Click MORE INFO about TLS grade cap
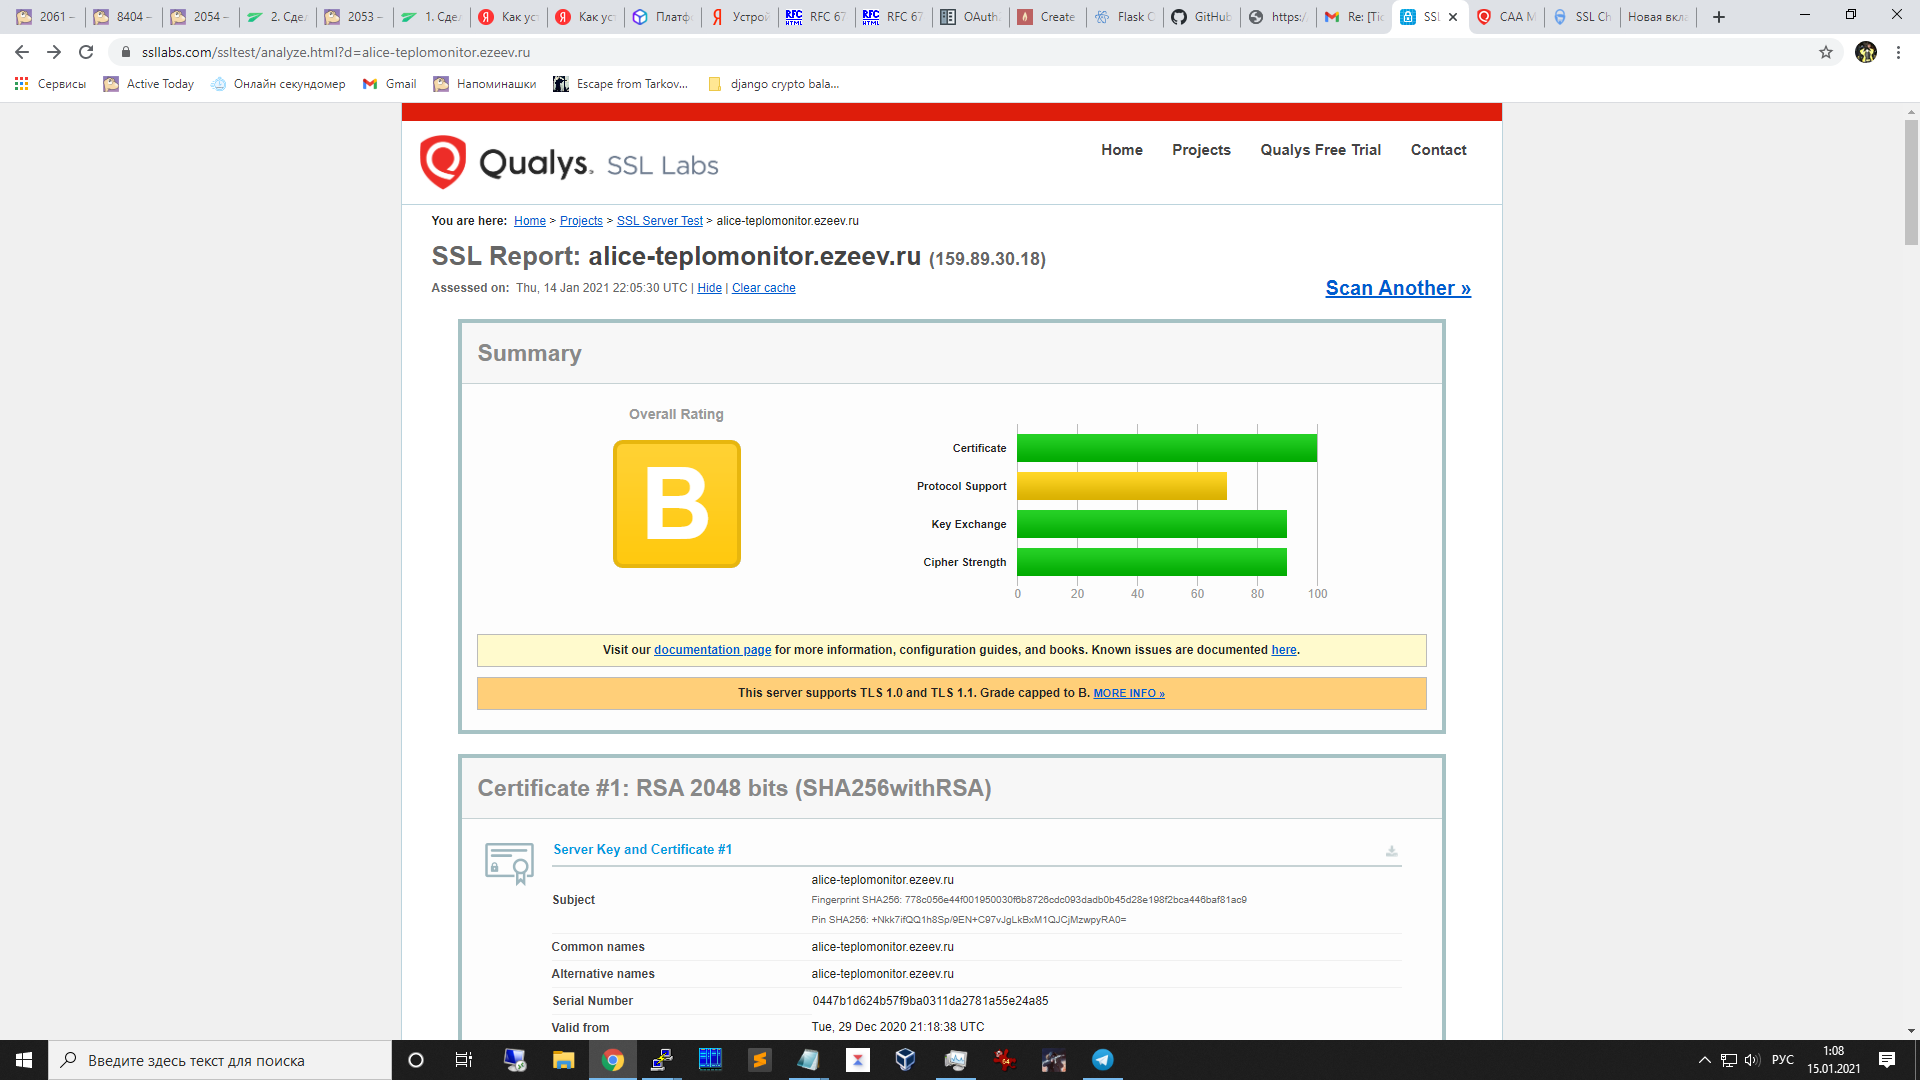This screenshot has height=1080, width=1920. pyautogui.click(x=1129, y=693)
